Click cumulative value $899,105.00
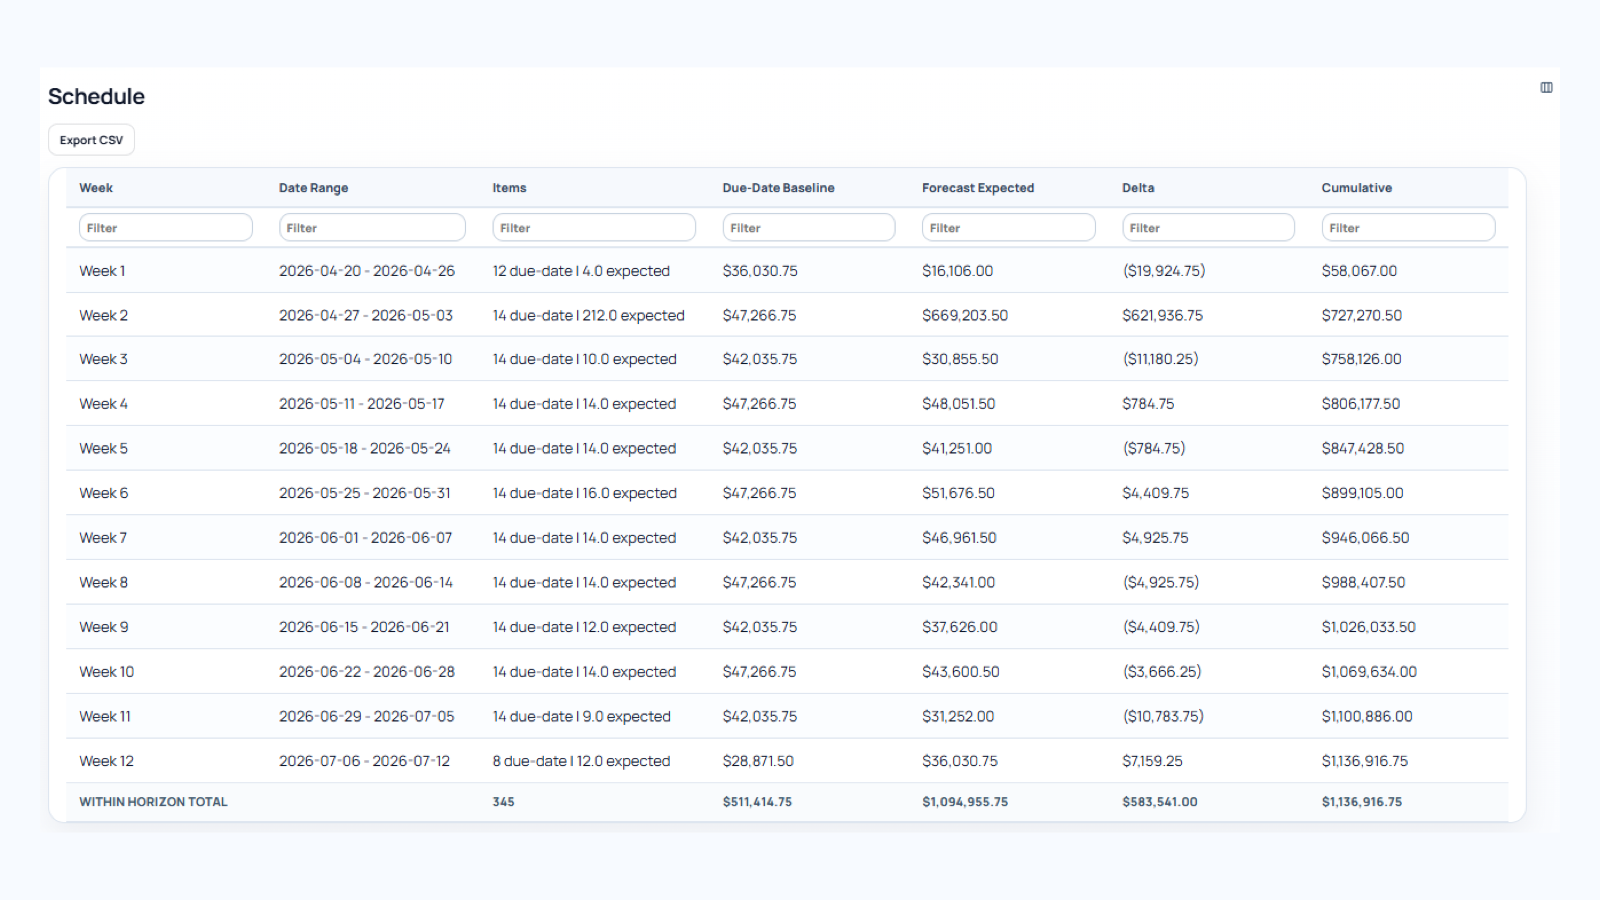1600x900 pixels. (1362, 493)
